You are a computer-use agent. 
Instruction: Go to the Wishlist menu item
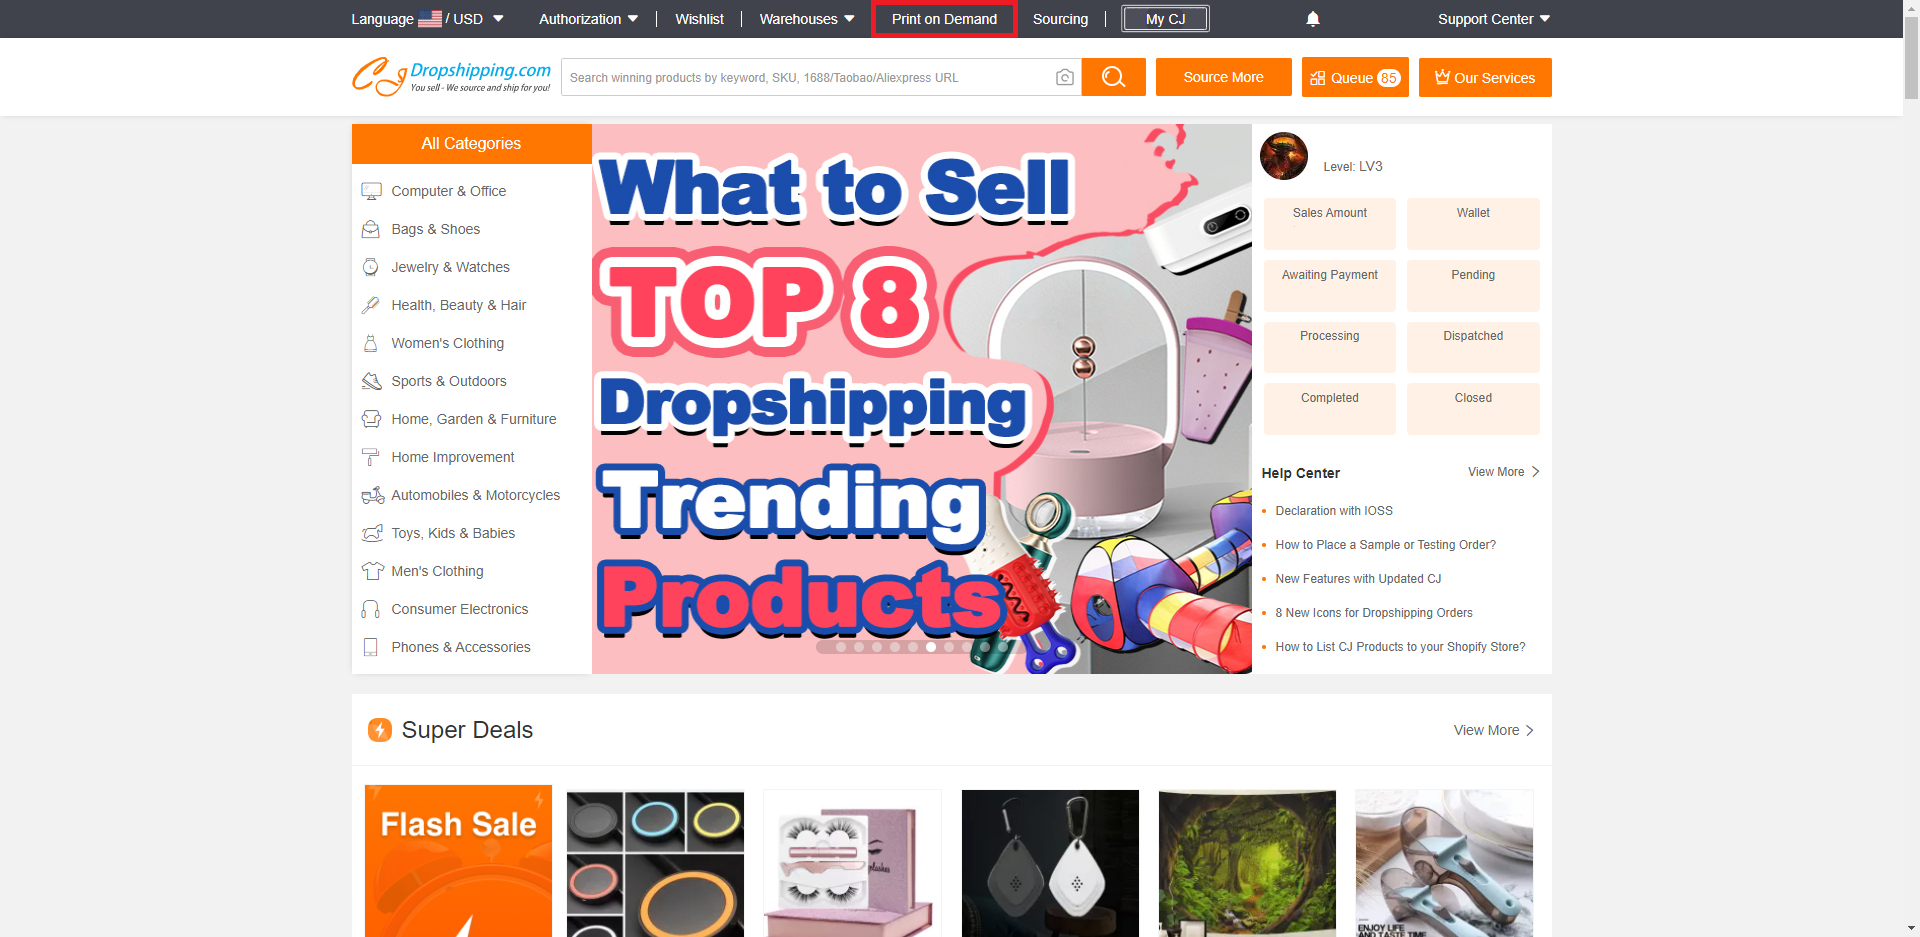[699, 19]
